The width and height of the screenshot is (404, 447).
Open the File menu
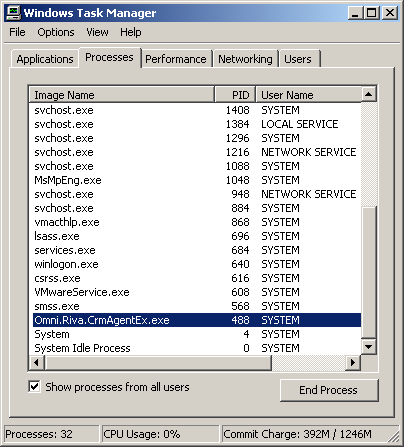pos(17,32)
